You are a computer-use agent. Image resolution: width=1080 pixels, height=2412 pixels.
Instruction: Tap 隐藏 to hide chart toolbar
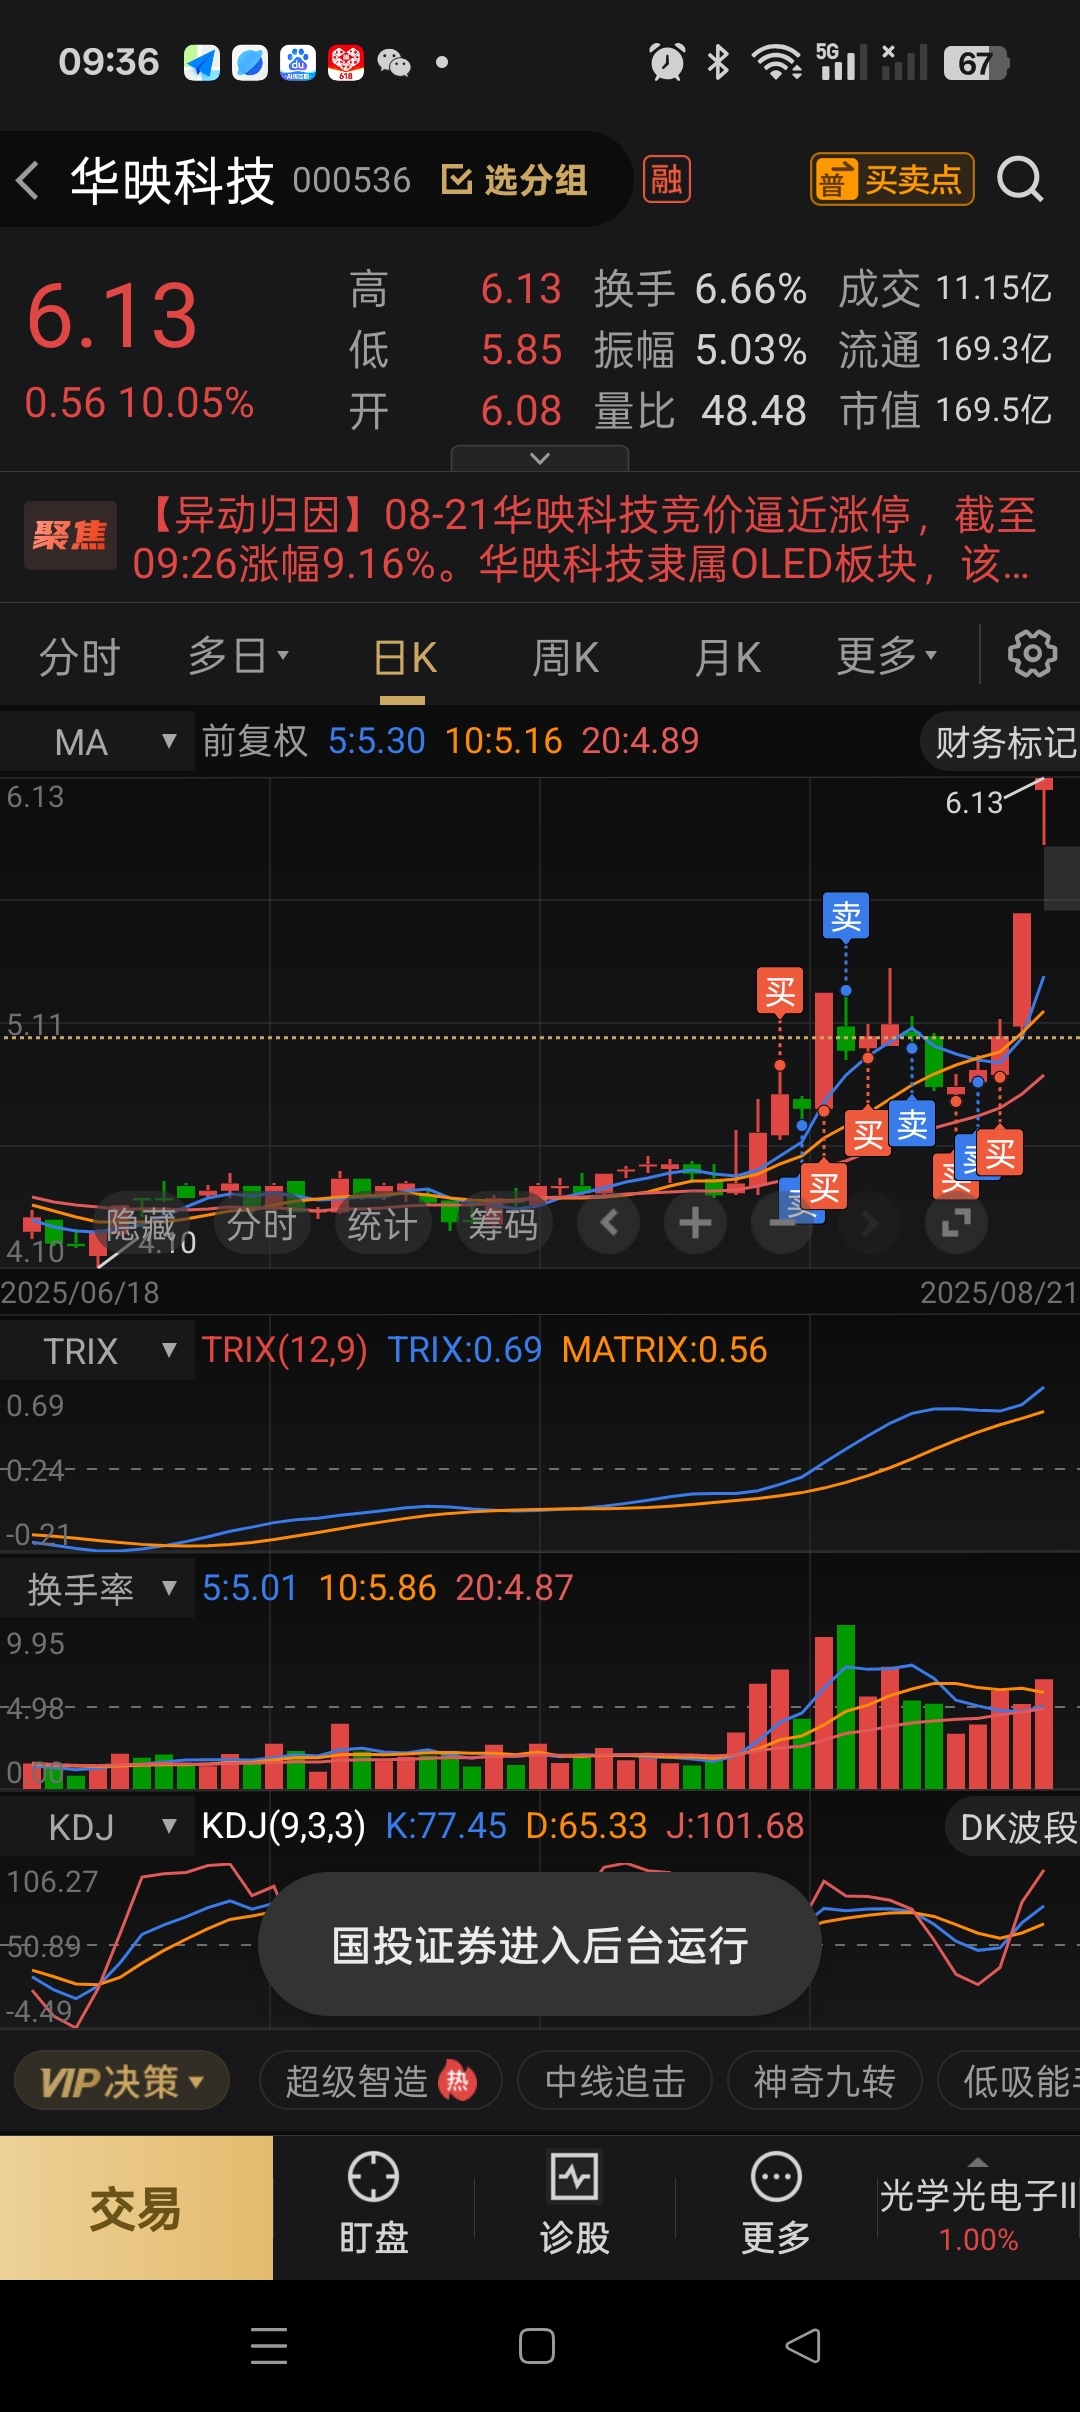(x=142, y=1224)
